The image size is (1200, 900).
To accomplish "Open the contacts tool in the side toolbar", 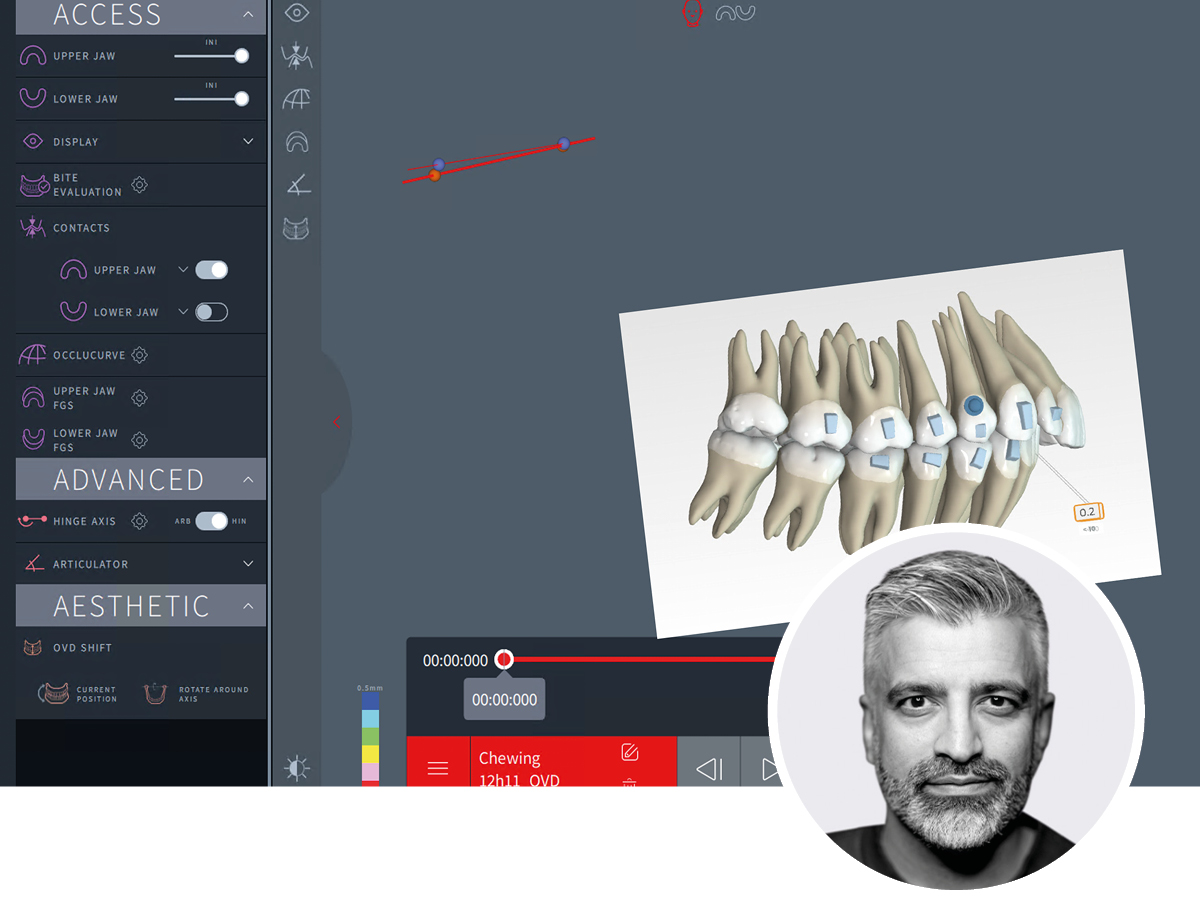I will [x=295, y=56].
